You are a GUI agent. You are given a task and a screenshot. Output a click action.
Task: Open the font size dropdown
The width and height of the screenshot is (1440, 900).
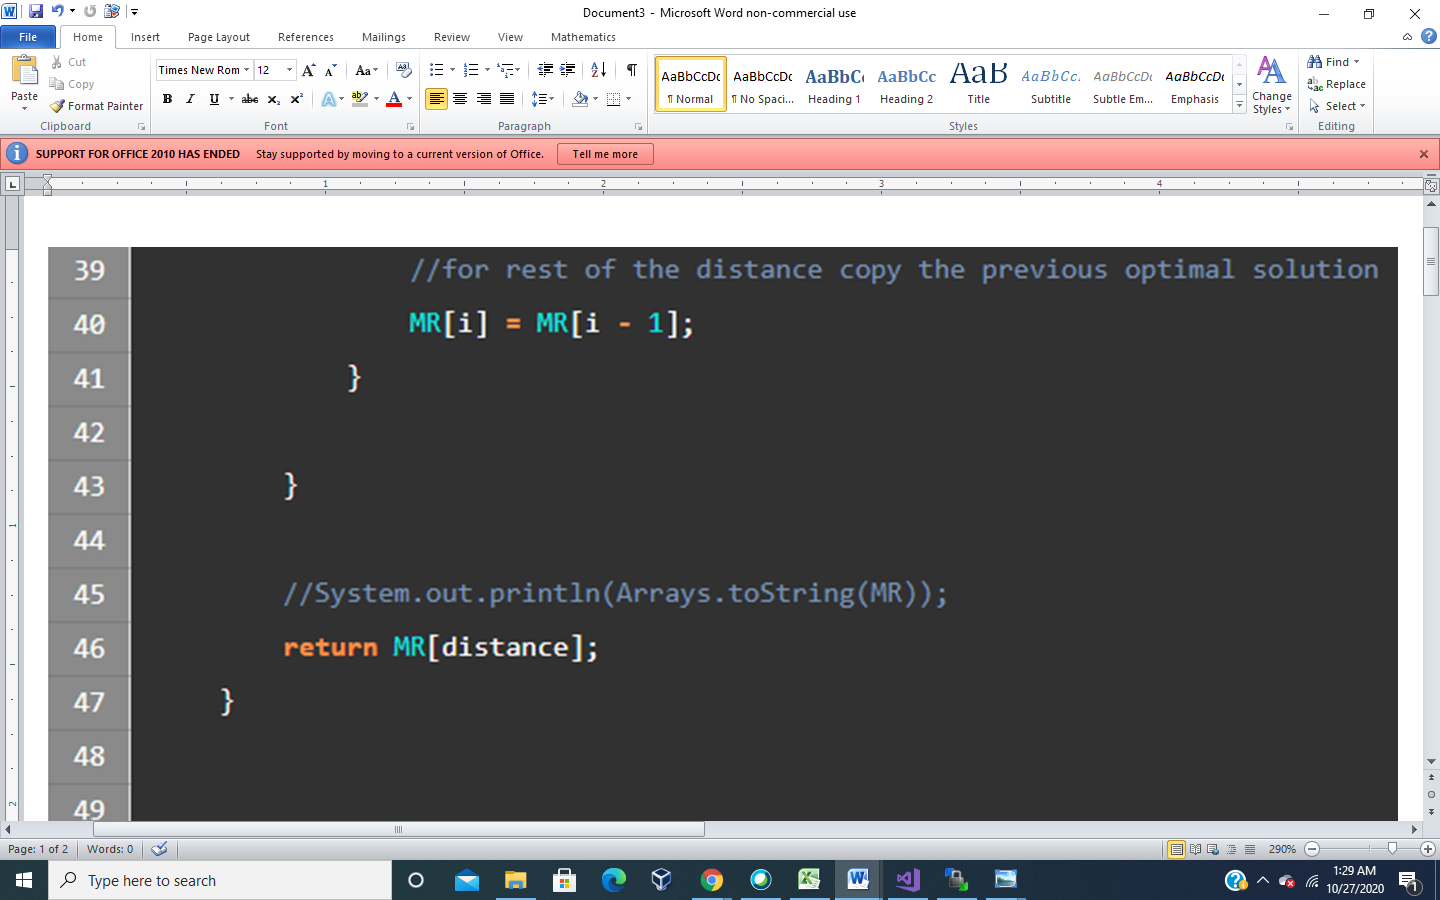click(287, 69)
